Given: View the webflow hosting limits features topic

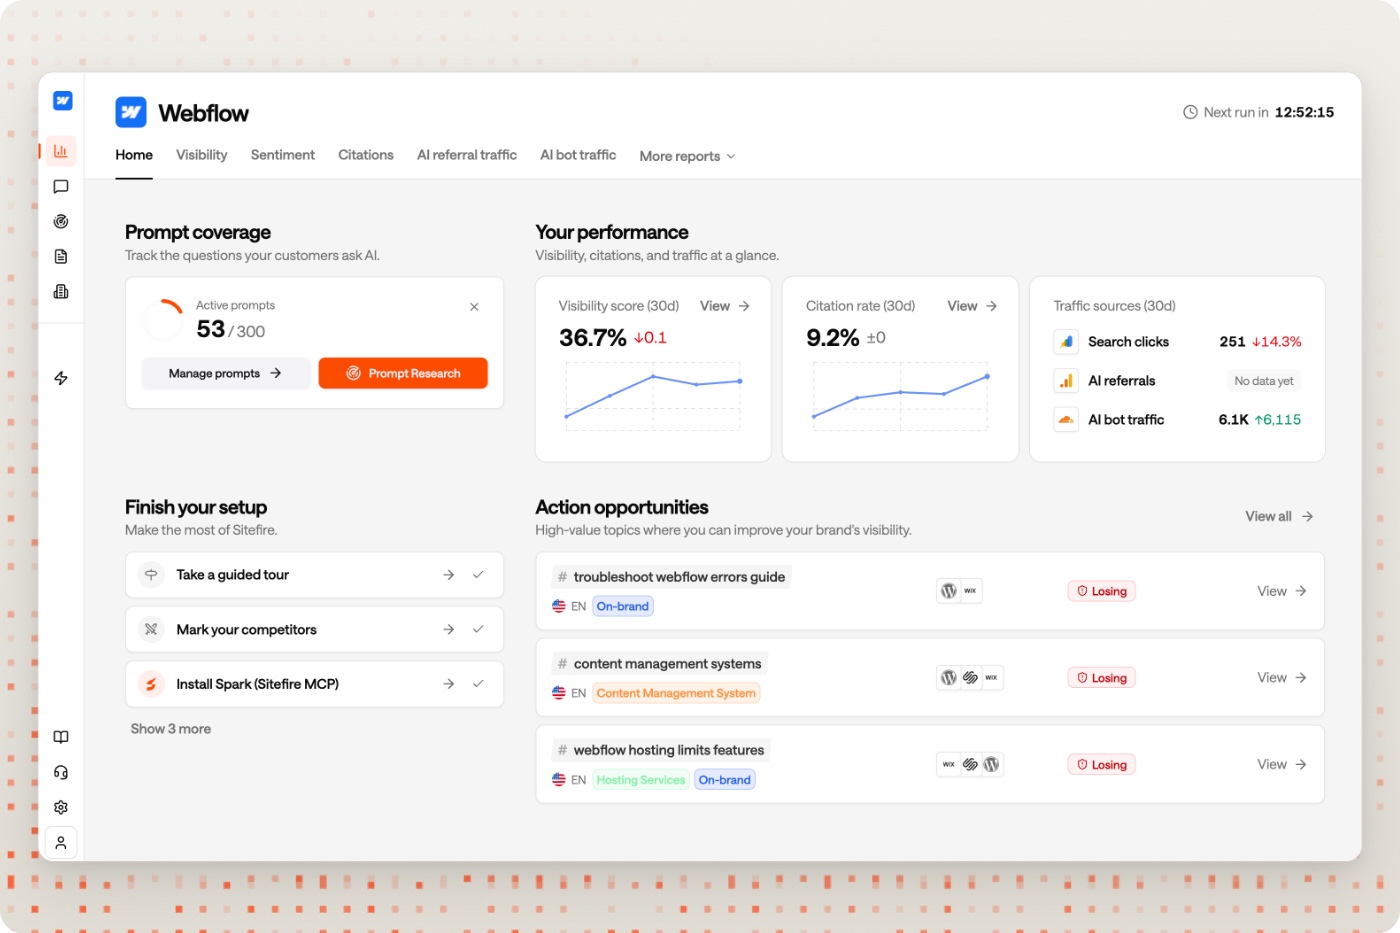Looking at the screenshot, I should (1282, 765).
